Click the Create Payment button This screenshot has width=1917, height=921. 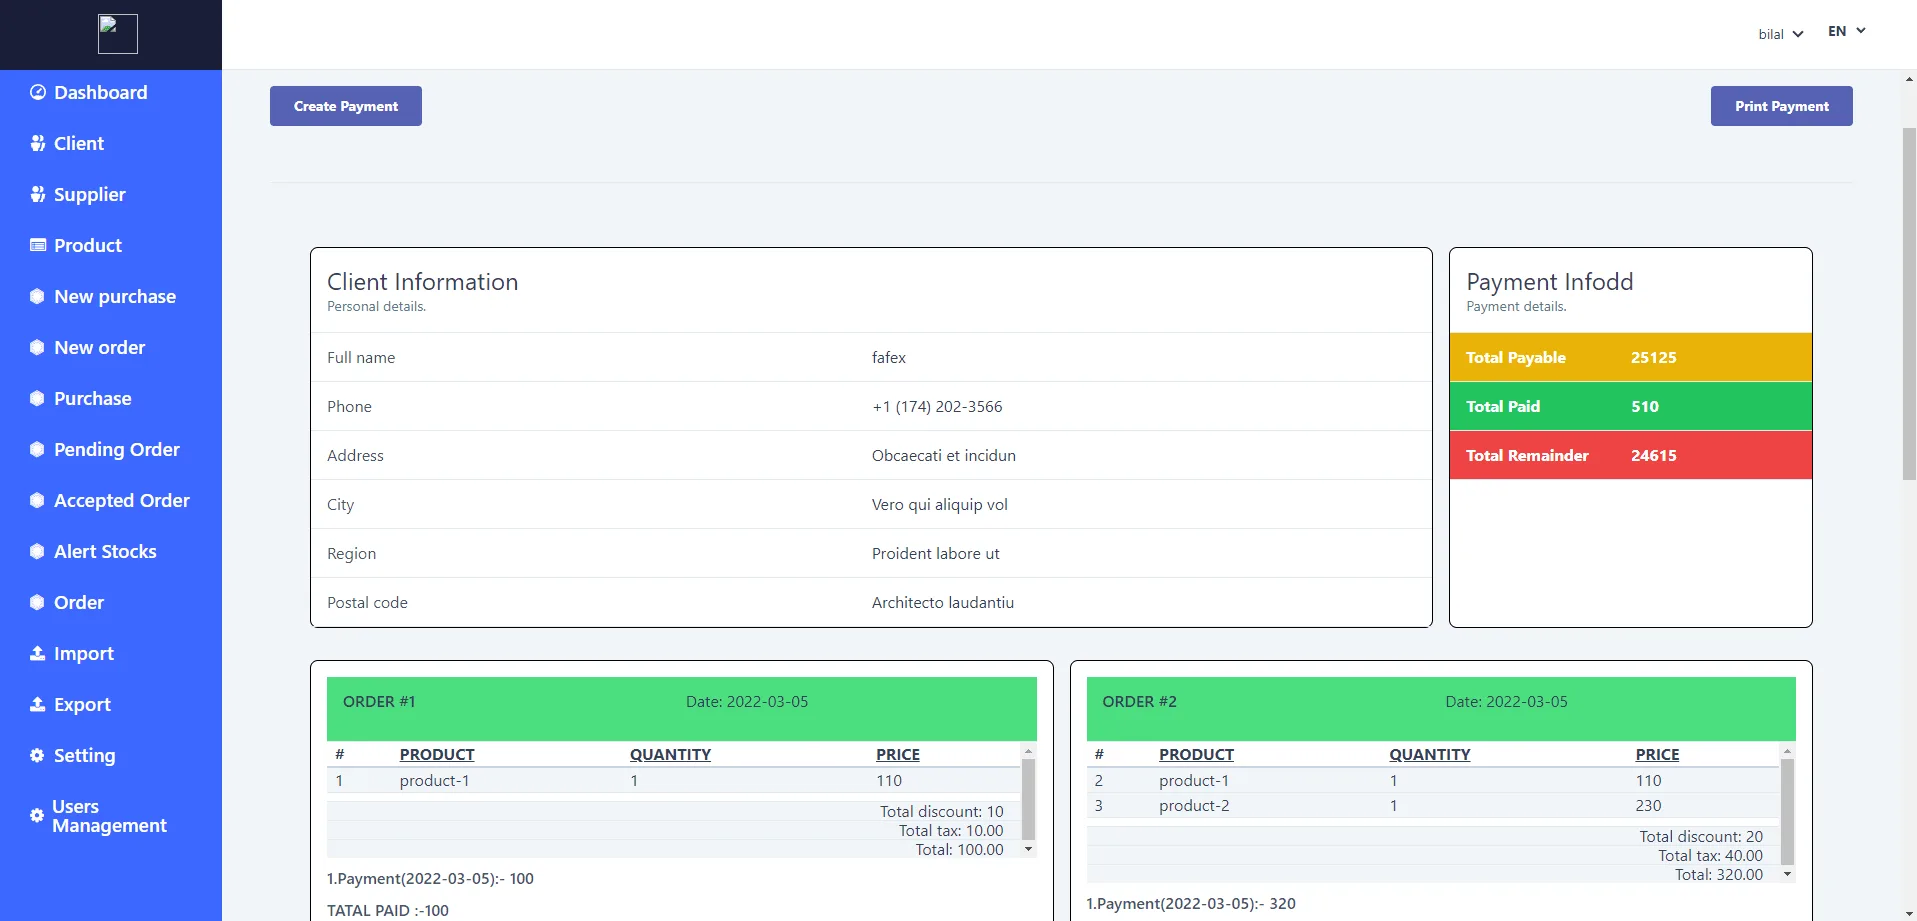tap(346, 106)
